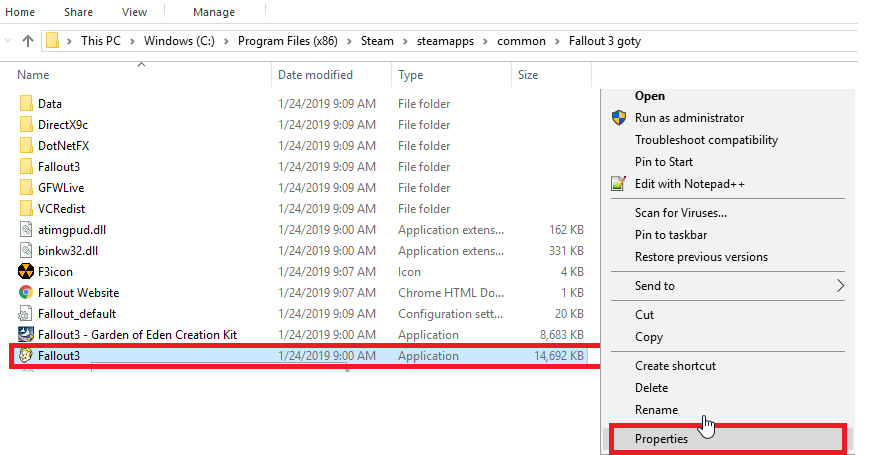Screen dimensions: 880x455
Task: Expand the chevron after common in path
Action: 557,41
